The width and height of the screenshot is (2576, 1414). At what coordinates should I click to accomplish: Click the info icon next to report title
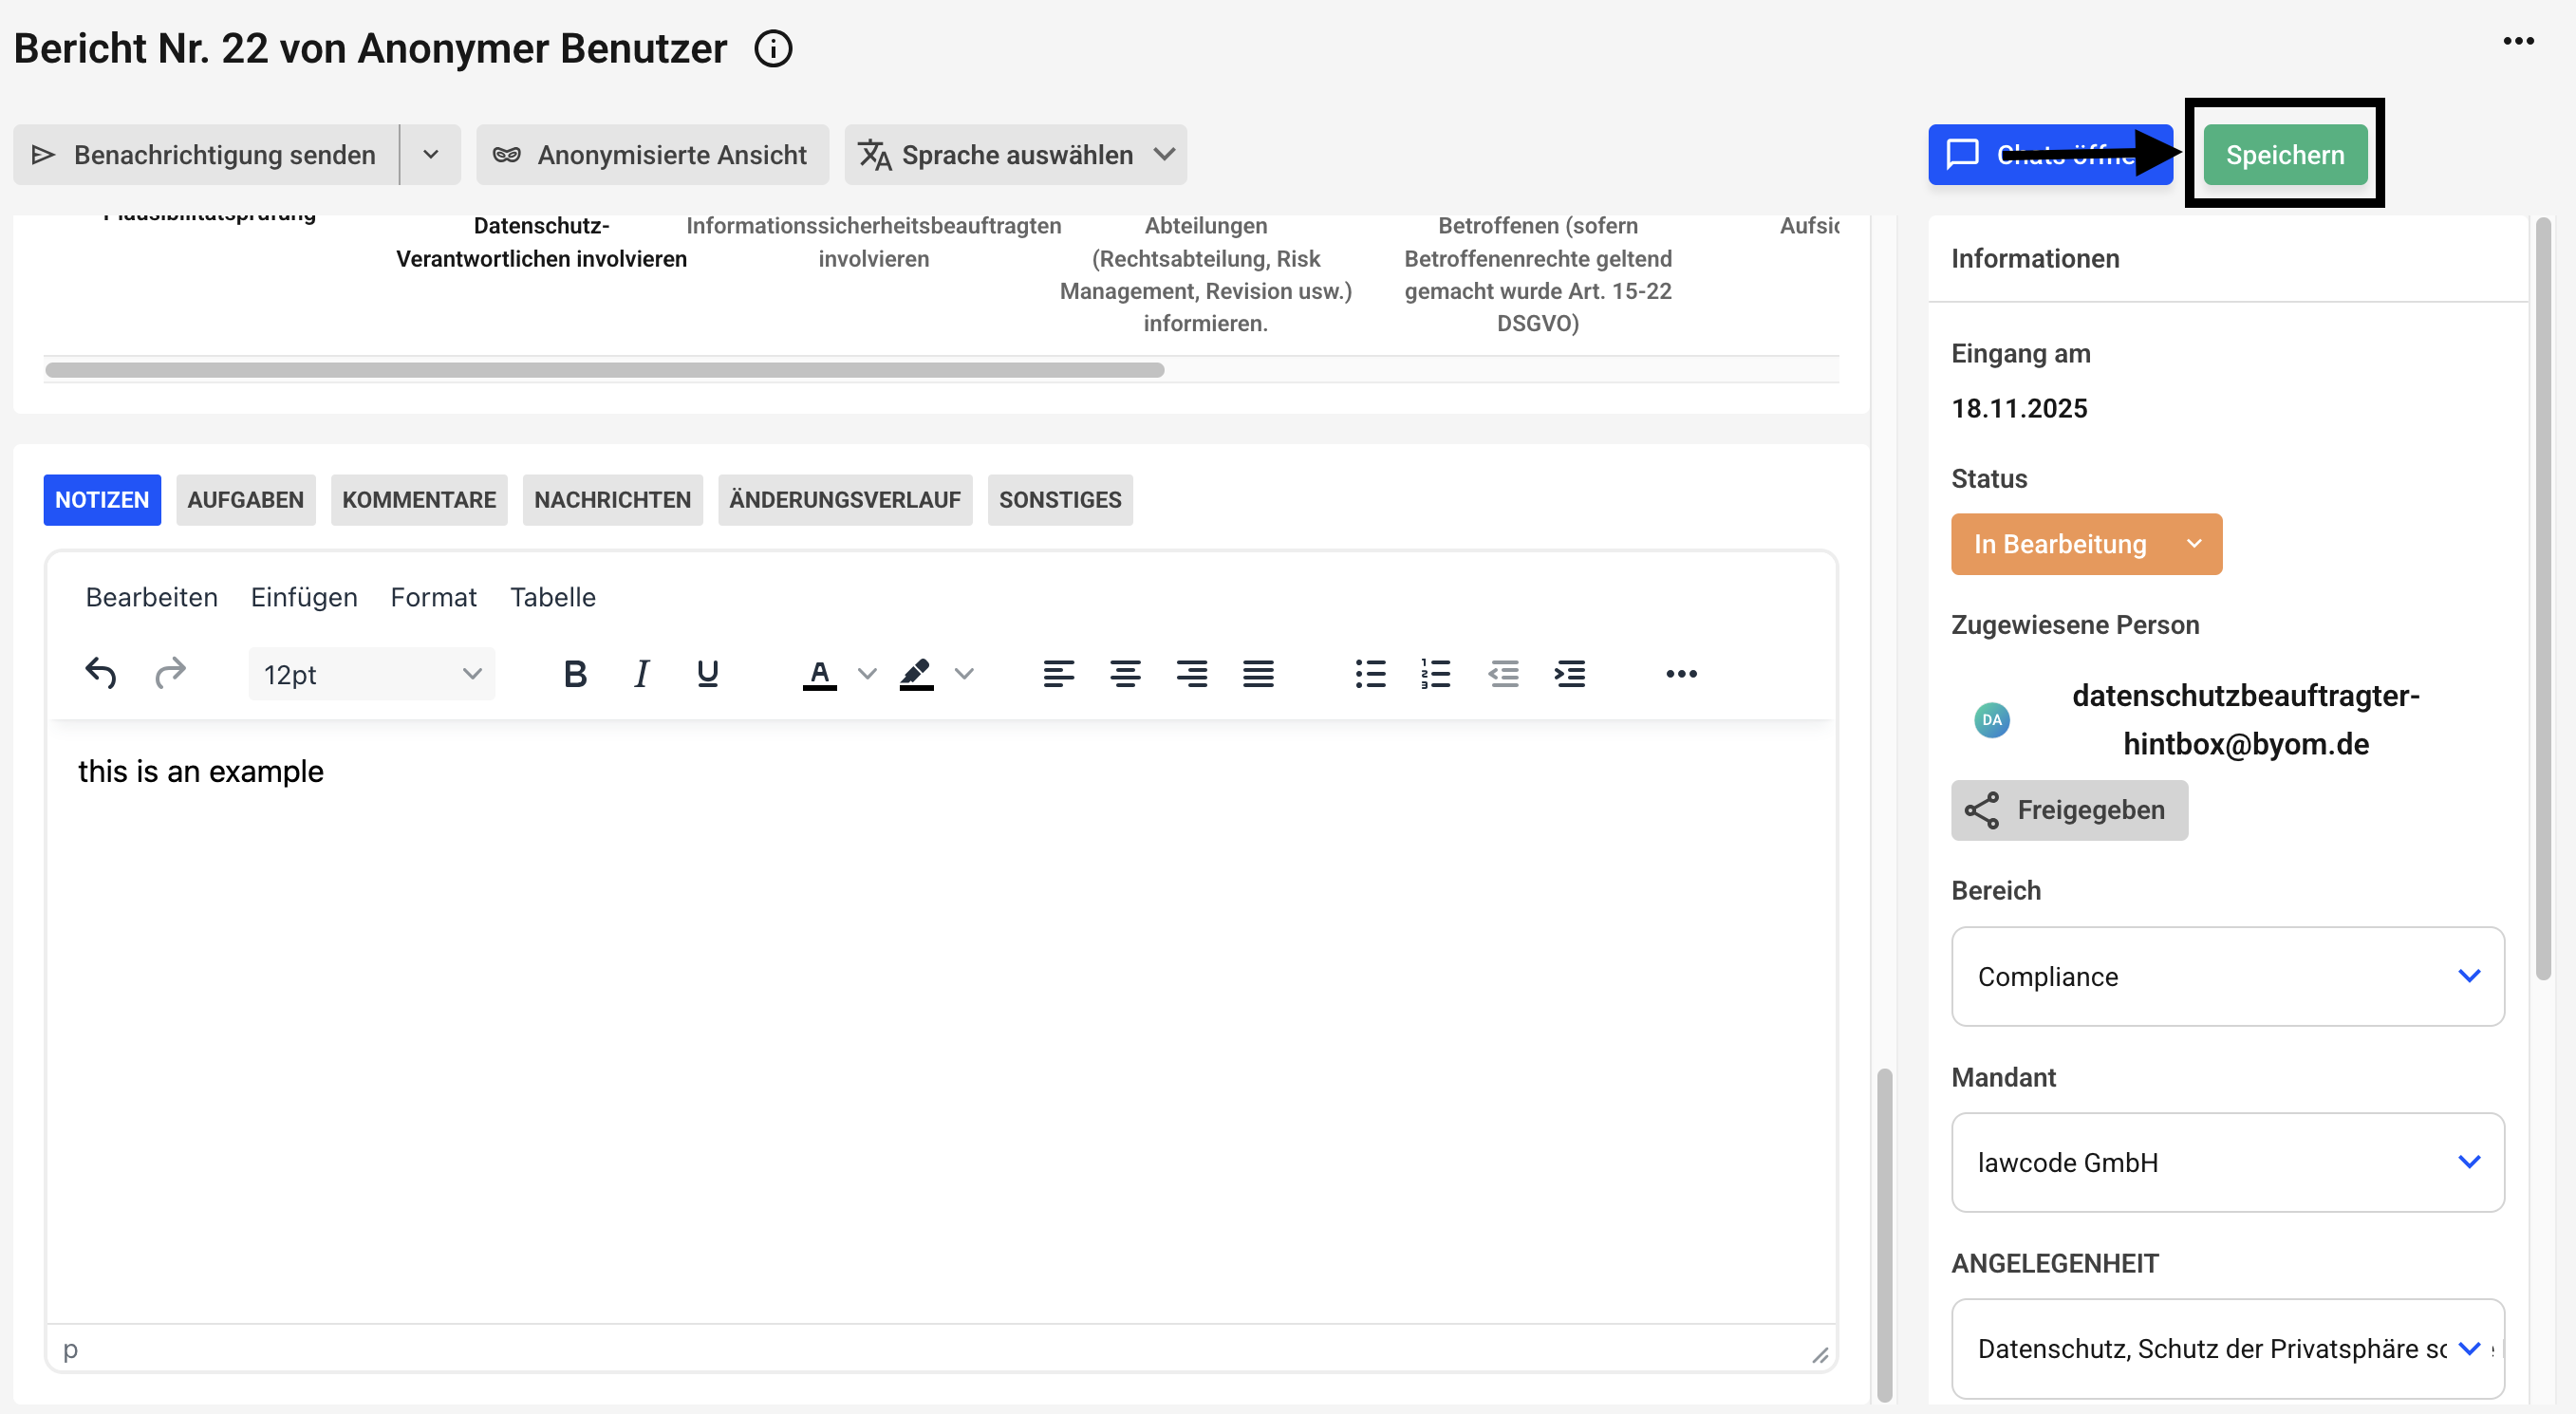point(772,48)
